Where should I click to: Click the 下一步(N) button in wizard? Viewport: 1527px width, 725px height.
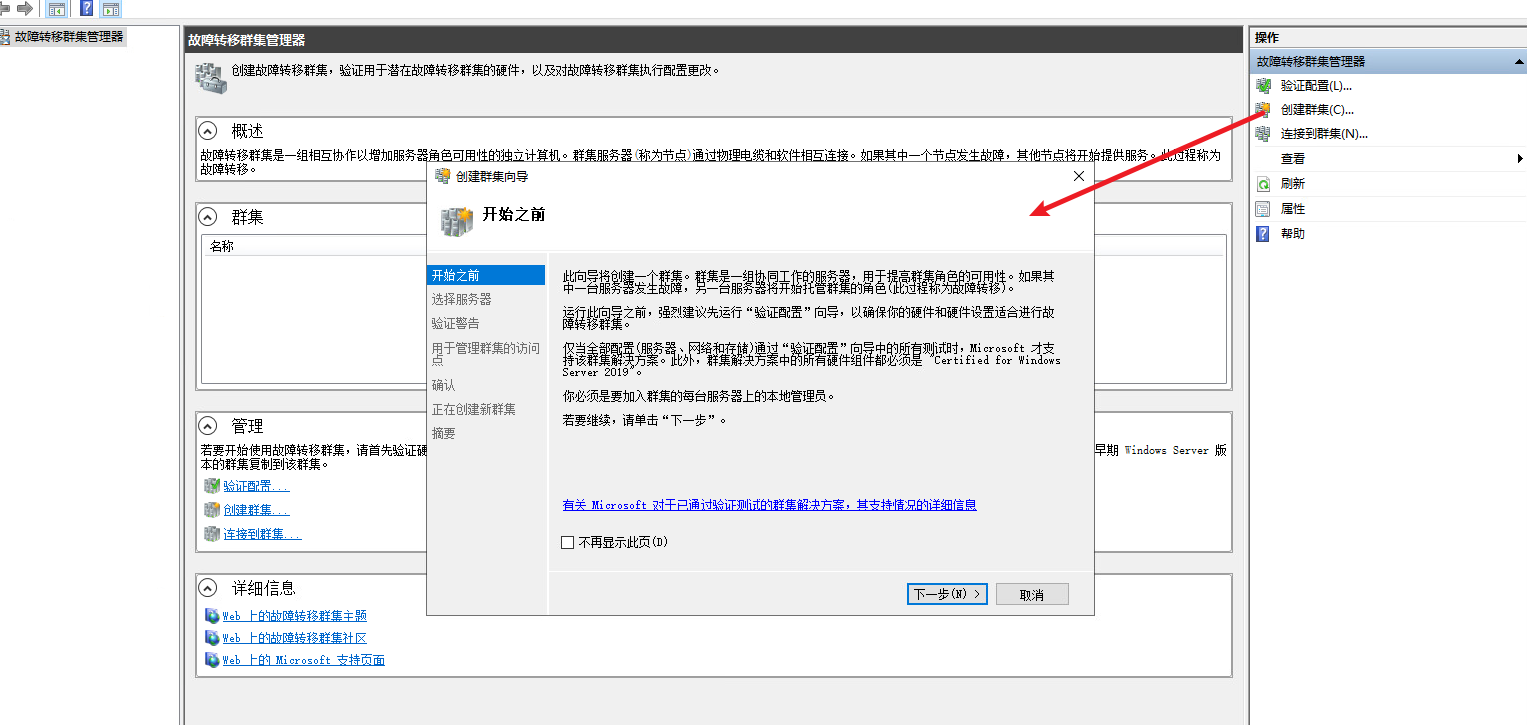click(947, 594)
